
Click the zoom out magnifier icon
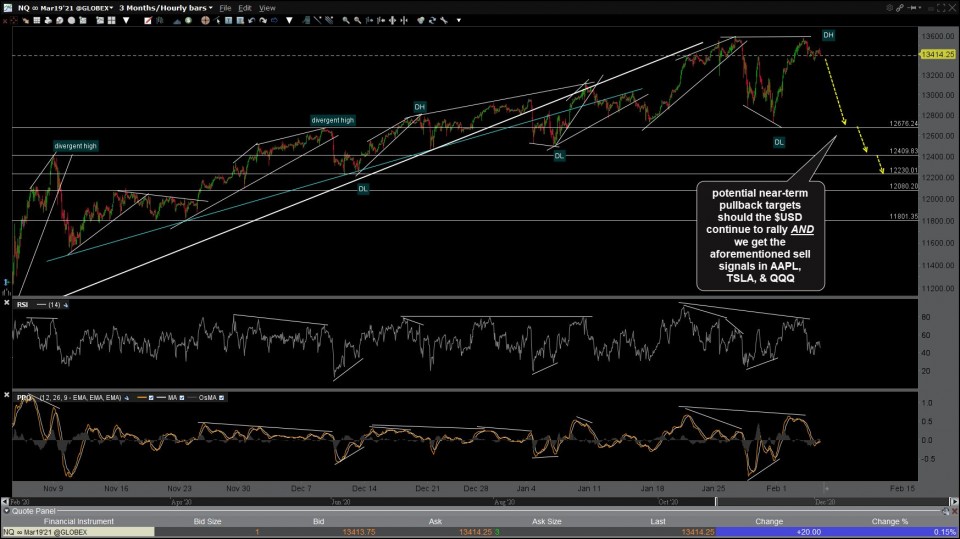coord(357,20)
